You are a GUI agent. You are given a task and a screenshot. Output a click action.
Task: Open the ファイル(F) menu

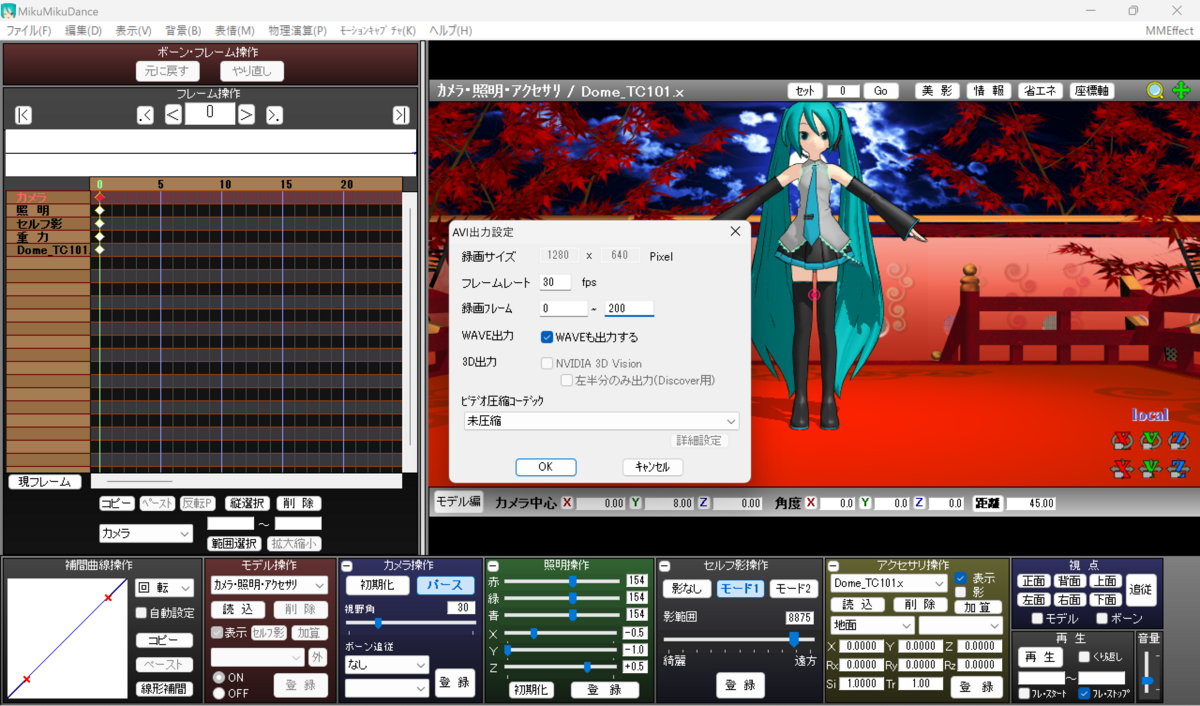click(29, 31)
